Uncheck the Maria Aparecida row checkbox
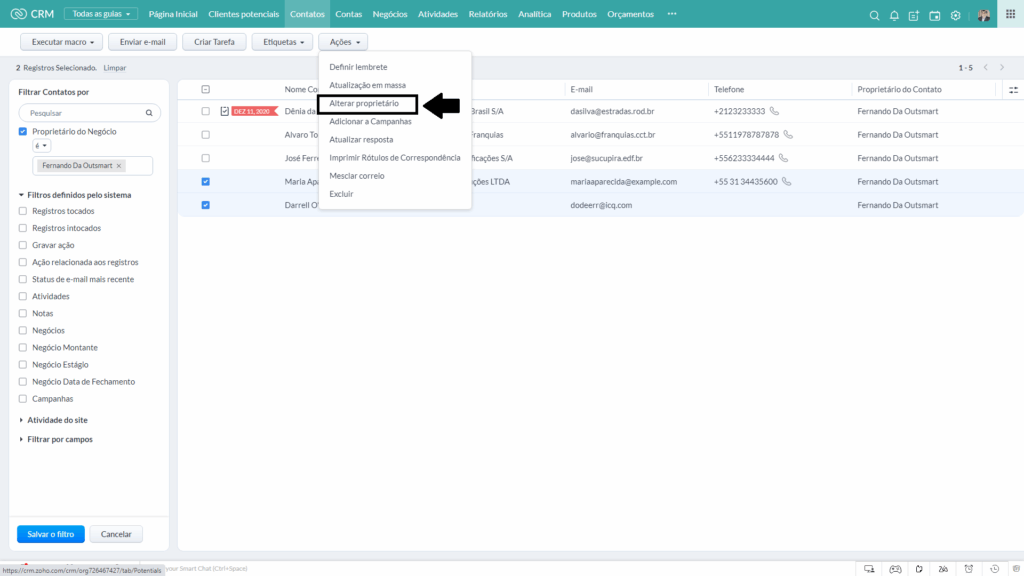Viewport: 1024px width, 576px height. point(206,182)
